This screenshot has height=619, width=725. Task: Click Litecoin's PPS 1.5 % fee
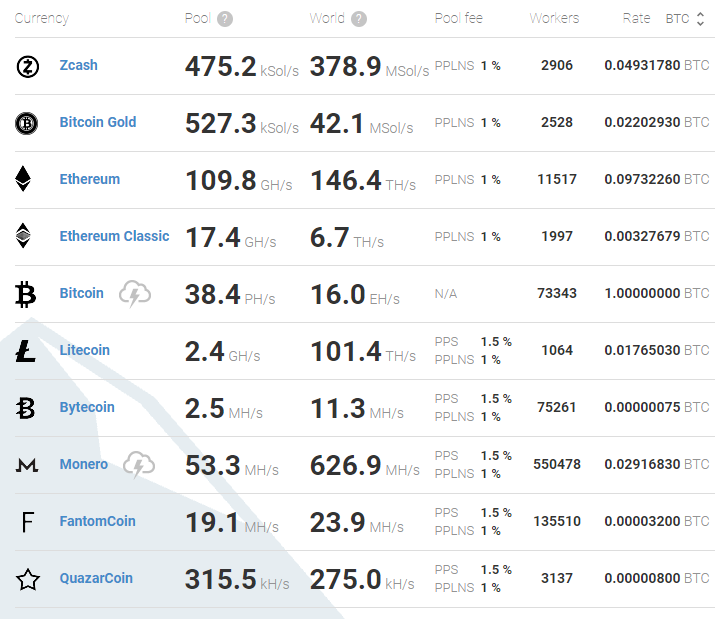coord(473,342)
